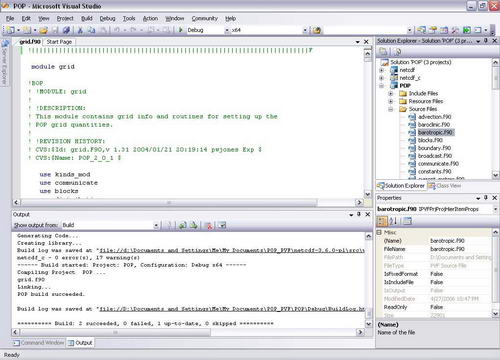Click Server Explorer icon on left sidebar
Viewport: 500px width, 360px height.
[5, 44]
